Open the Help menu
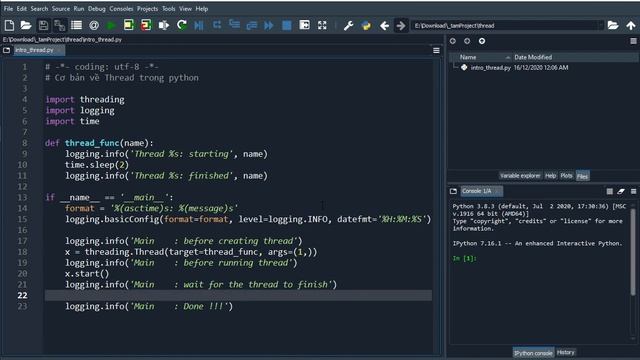The height and width of the screenshot is (360, 640). pos(202,9)
